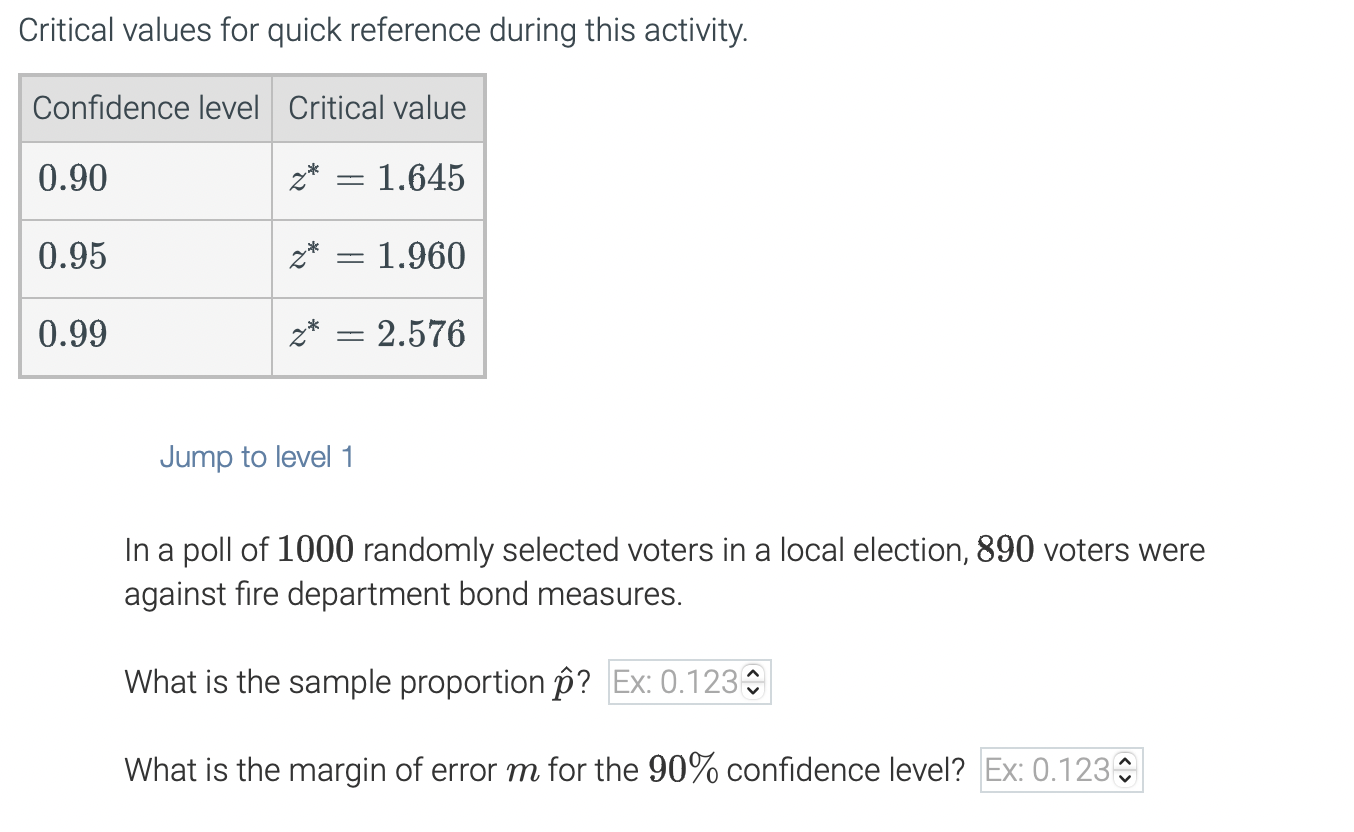Open the Jump to level 1 link
This screenshot has width=1354, height=832.
(x=256, y=457)
